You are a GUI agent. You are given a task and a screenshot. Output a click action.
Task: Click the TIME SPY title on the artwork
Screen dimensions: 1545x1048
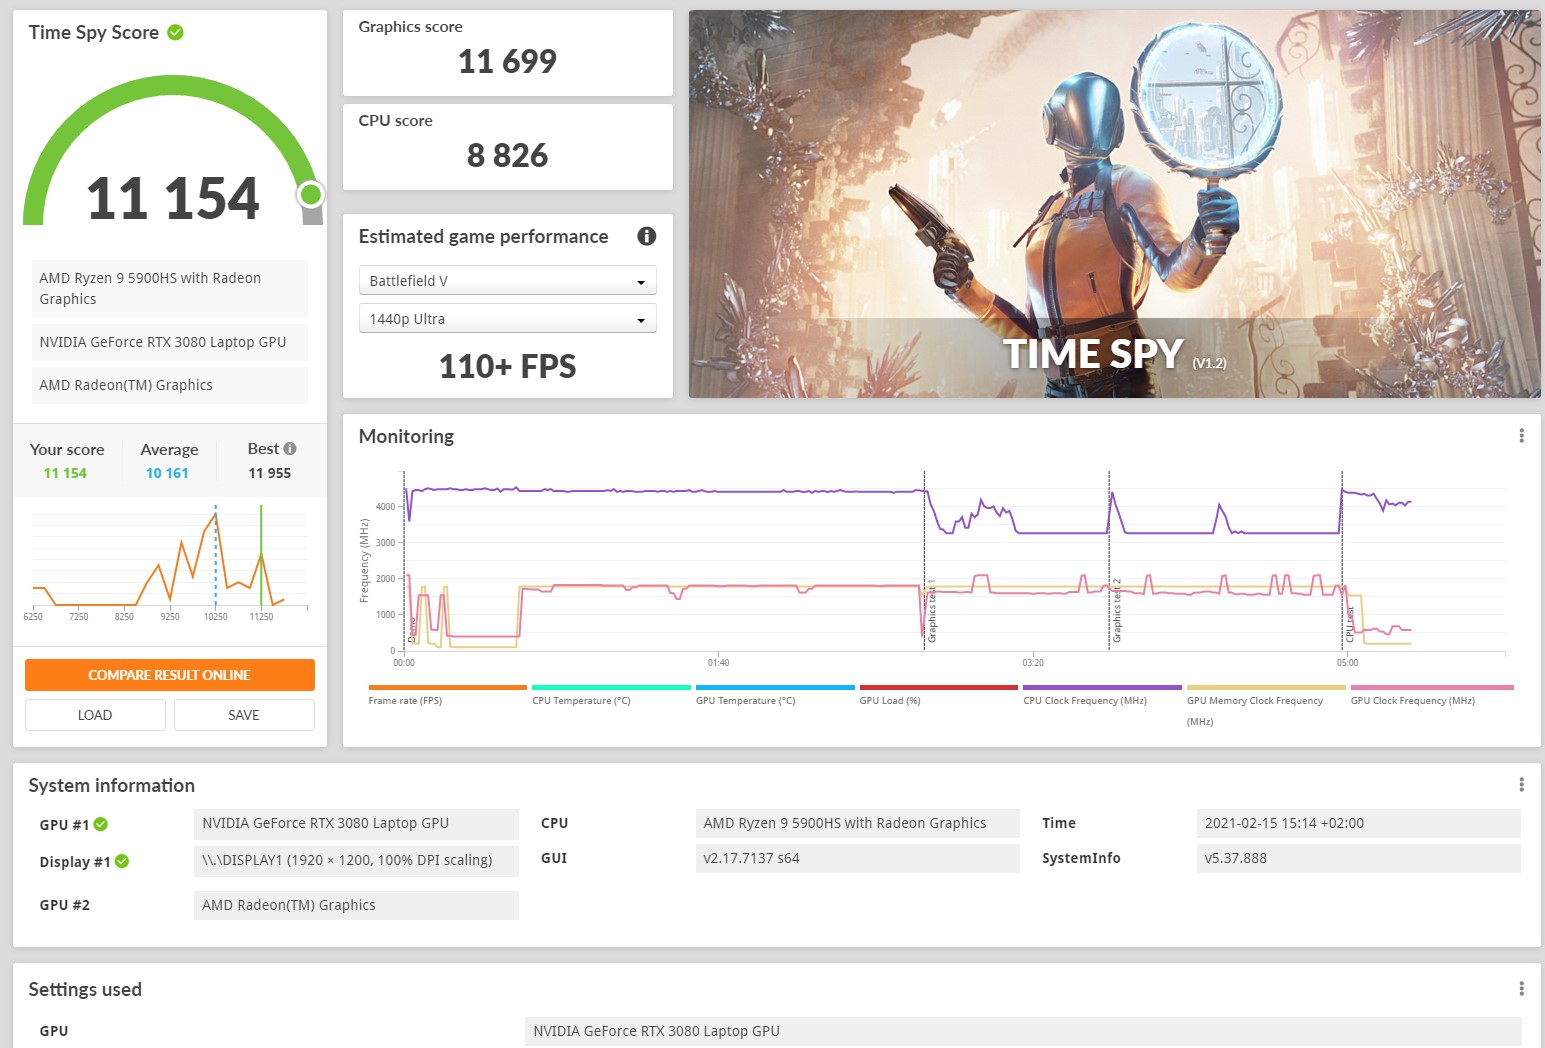[x=1093, y=354]
